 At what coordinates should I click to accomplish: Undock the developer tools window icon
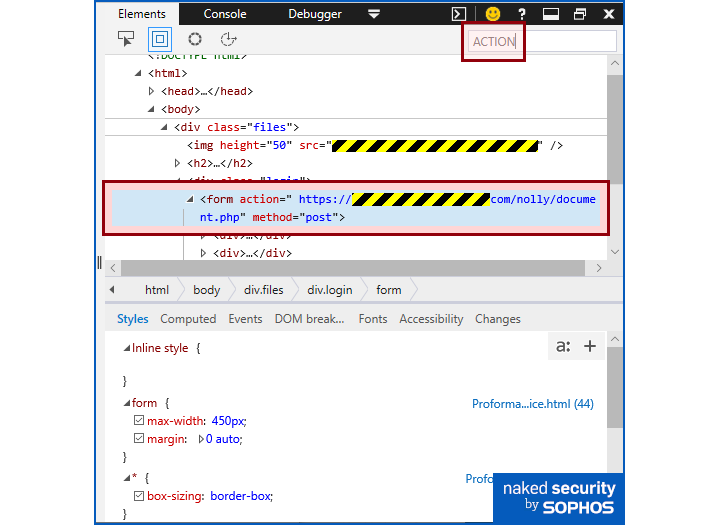580,14
